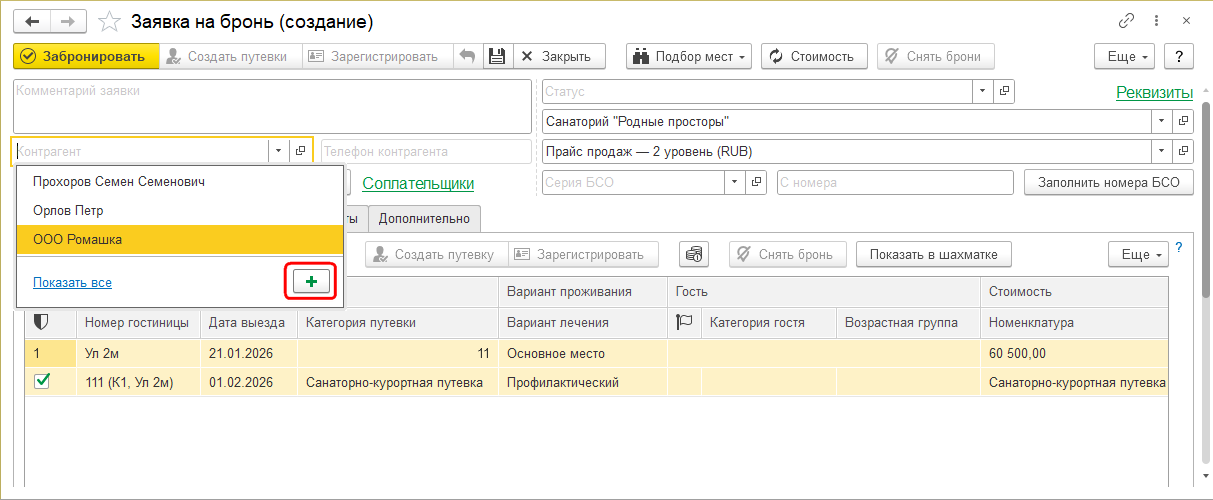The width and height of the screenshot is (1213, 500).
Task: Open the Подбор мест dropdown button
Action: point(689,56)
